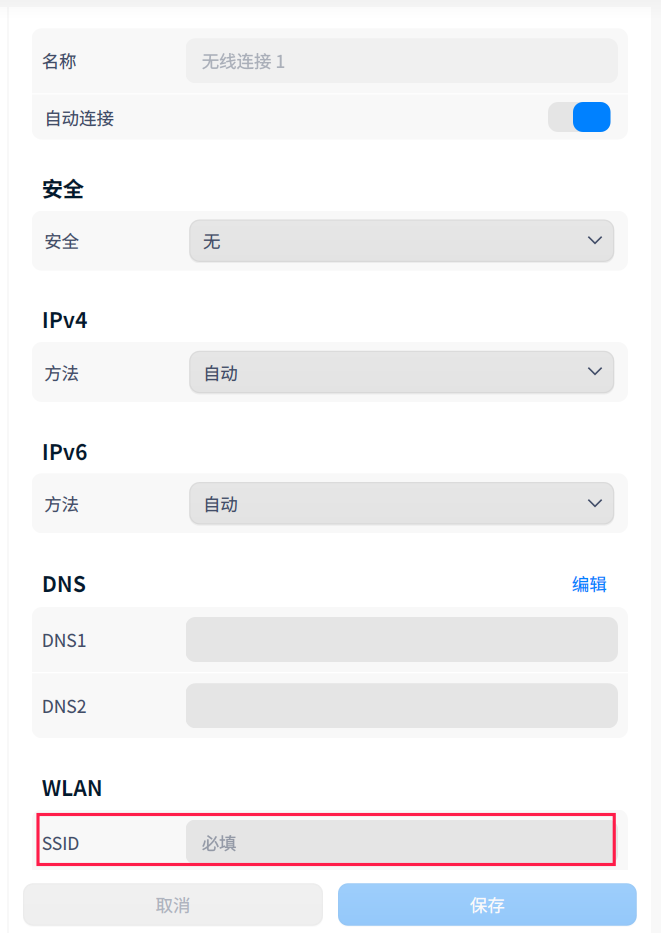This screenshot has height=933, width=661.
Task: Click the chevron arrow in IPv6 方法 dropdown
Action: point(595,503)
